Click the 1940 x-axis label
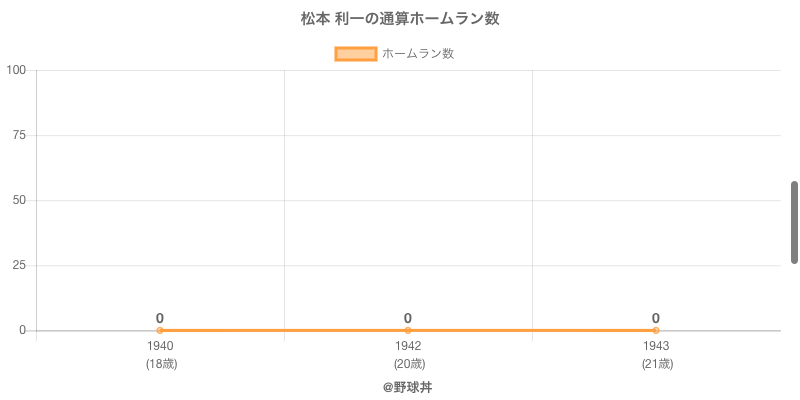The width and height of the screenshot is (800, 400). coord(160,346)
